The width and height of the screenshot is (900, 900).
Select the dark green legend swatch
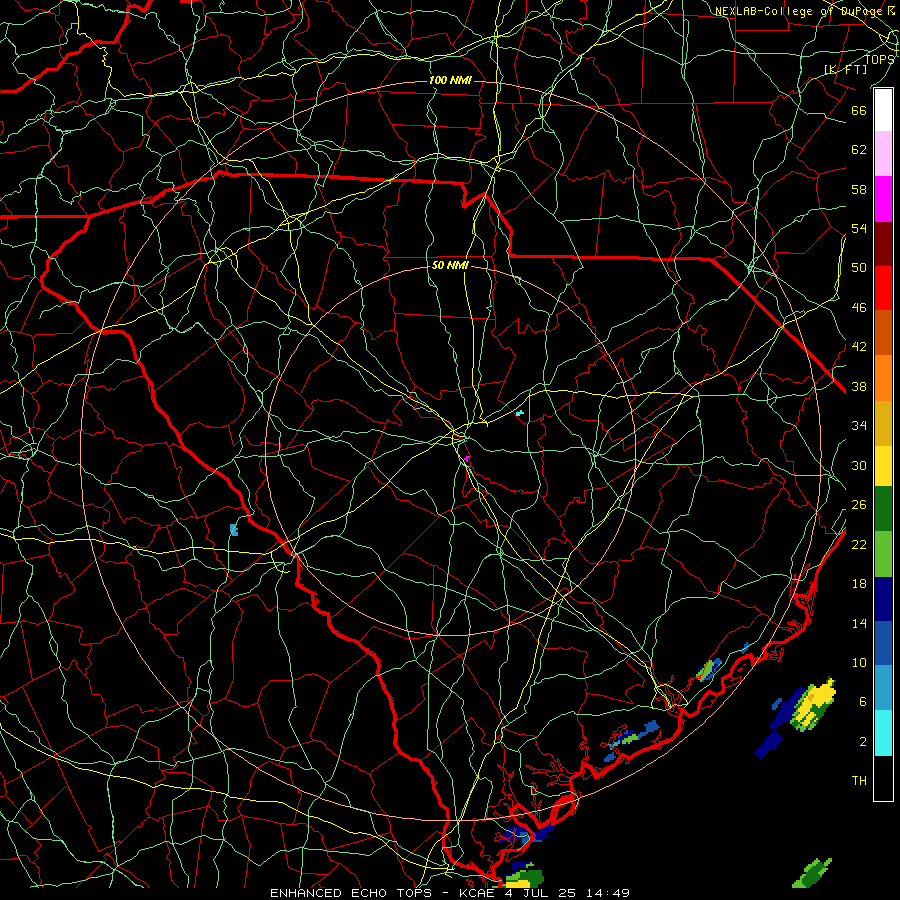pyautogui.click(x=883, y=509)
